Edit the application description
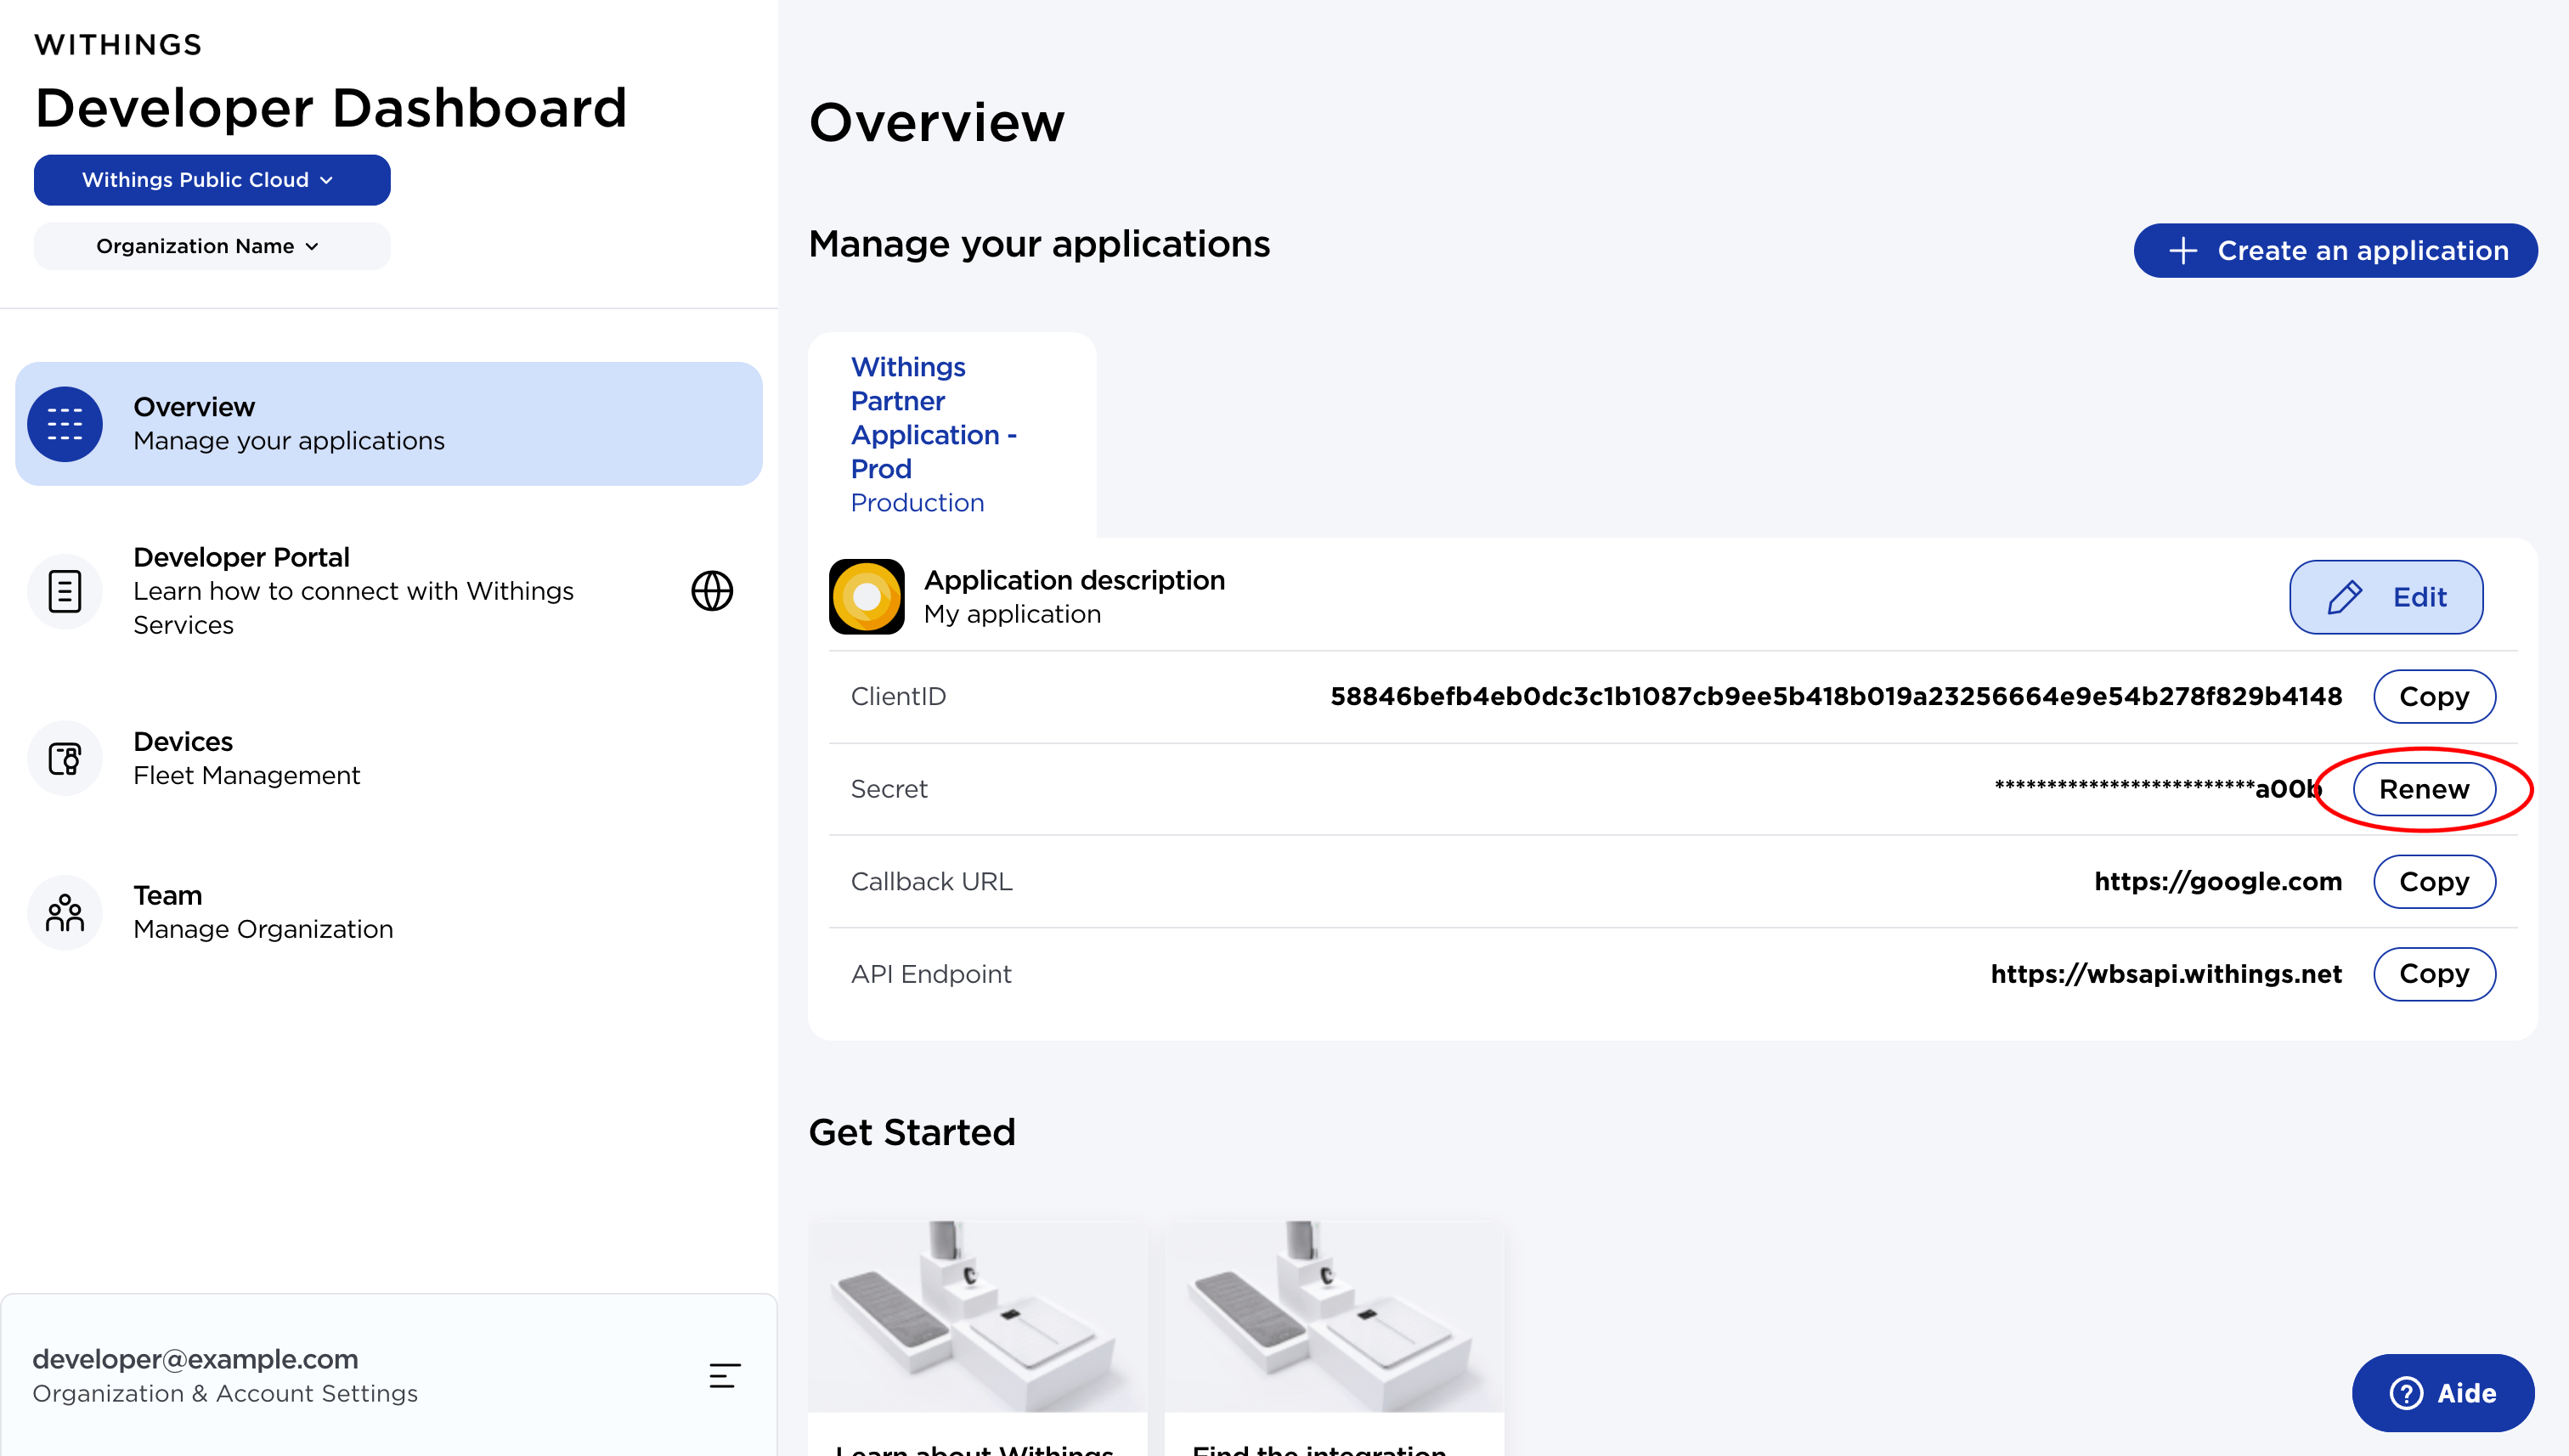This screenshot has height=1456, width=2569. pyautogui.click(x=2386, y=597)
